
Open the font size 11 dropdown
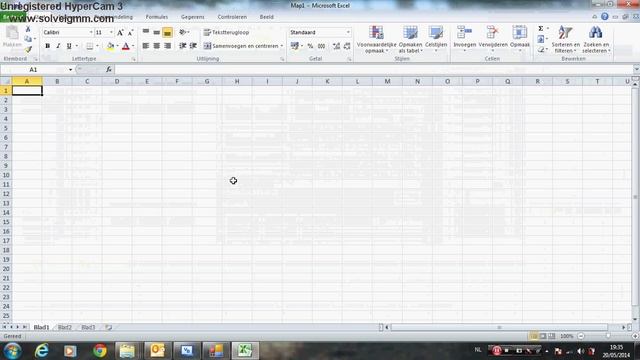click(x=111, y=33)
